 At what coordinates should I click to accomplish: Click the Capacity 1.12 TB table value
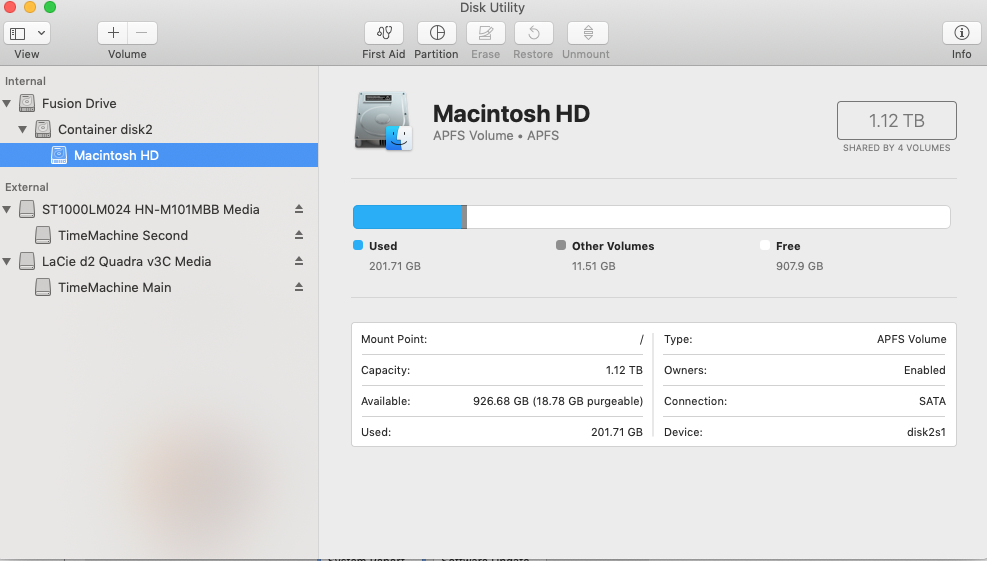point(624,370)
